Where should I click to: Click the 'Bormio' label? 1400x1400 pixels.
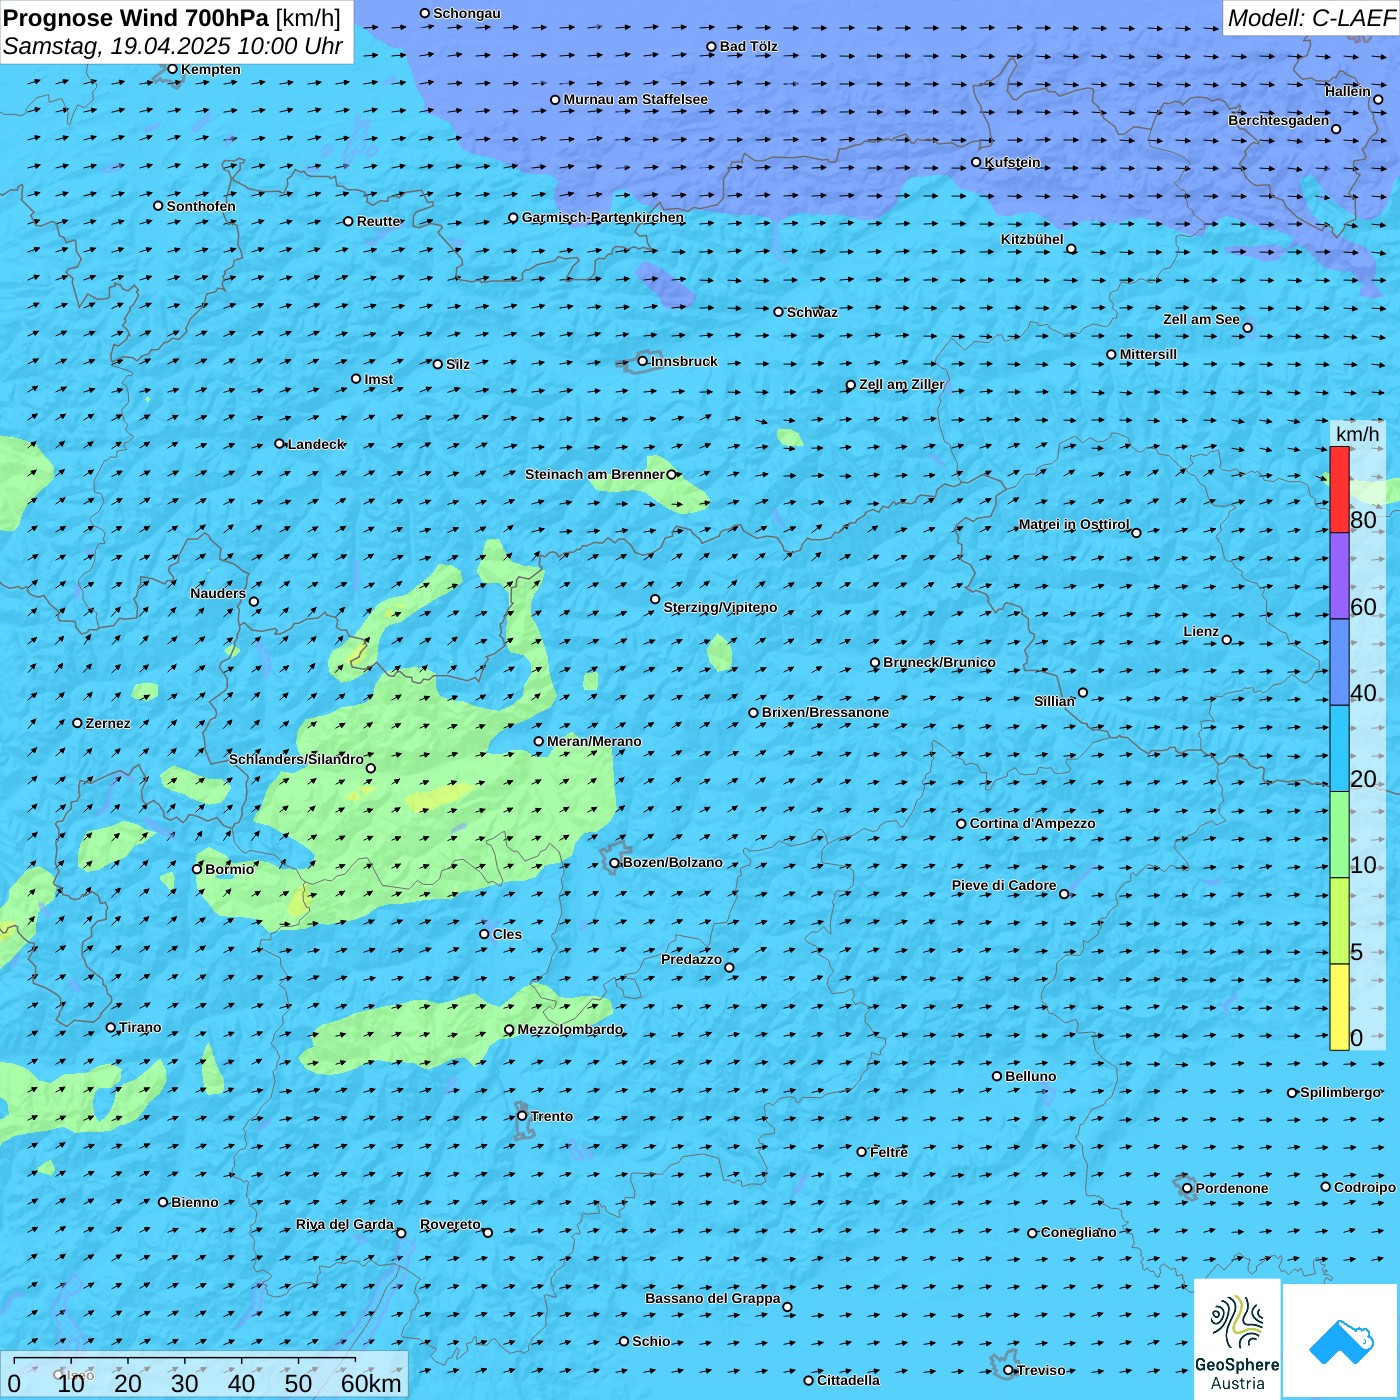[229, 869]
